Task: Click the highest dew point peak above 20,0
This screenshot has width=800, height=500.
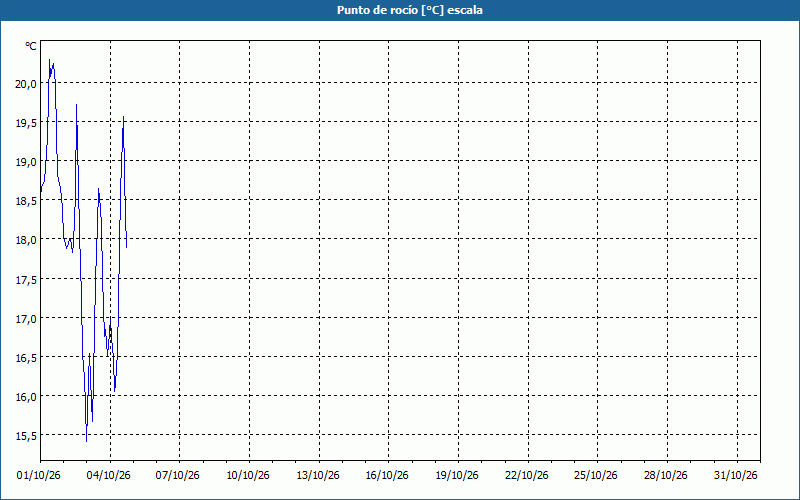Action: (49, 60)
